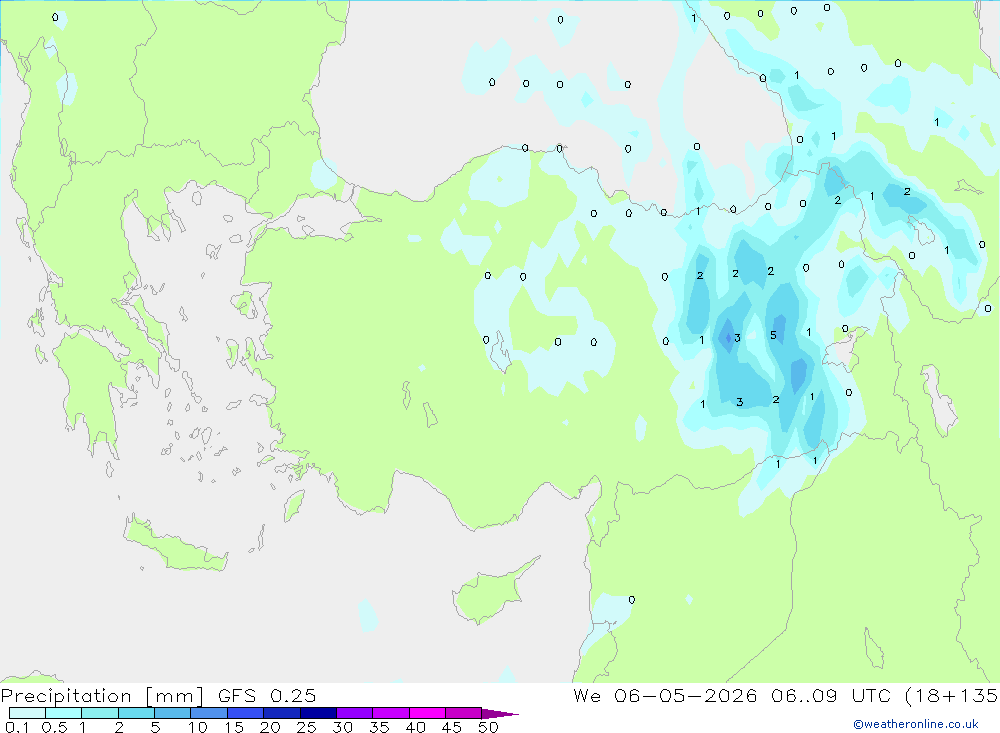Image resolution: width=1000 pixels, height=733 pixels.
Task: Click the '50' legend scale label
Action: (488, 727)
